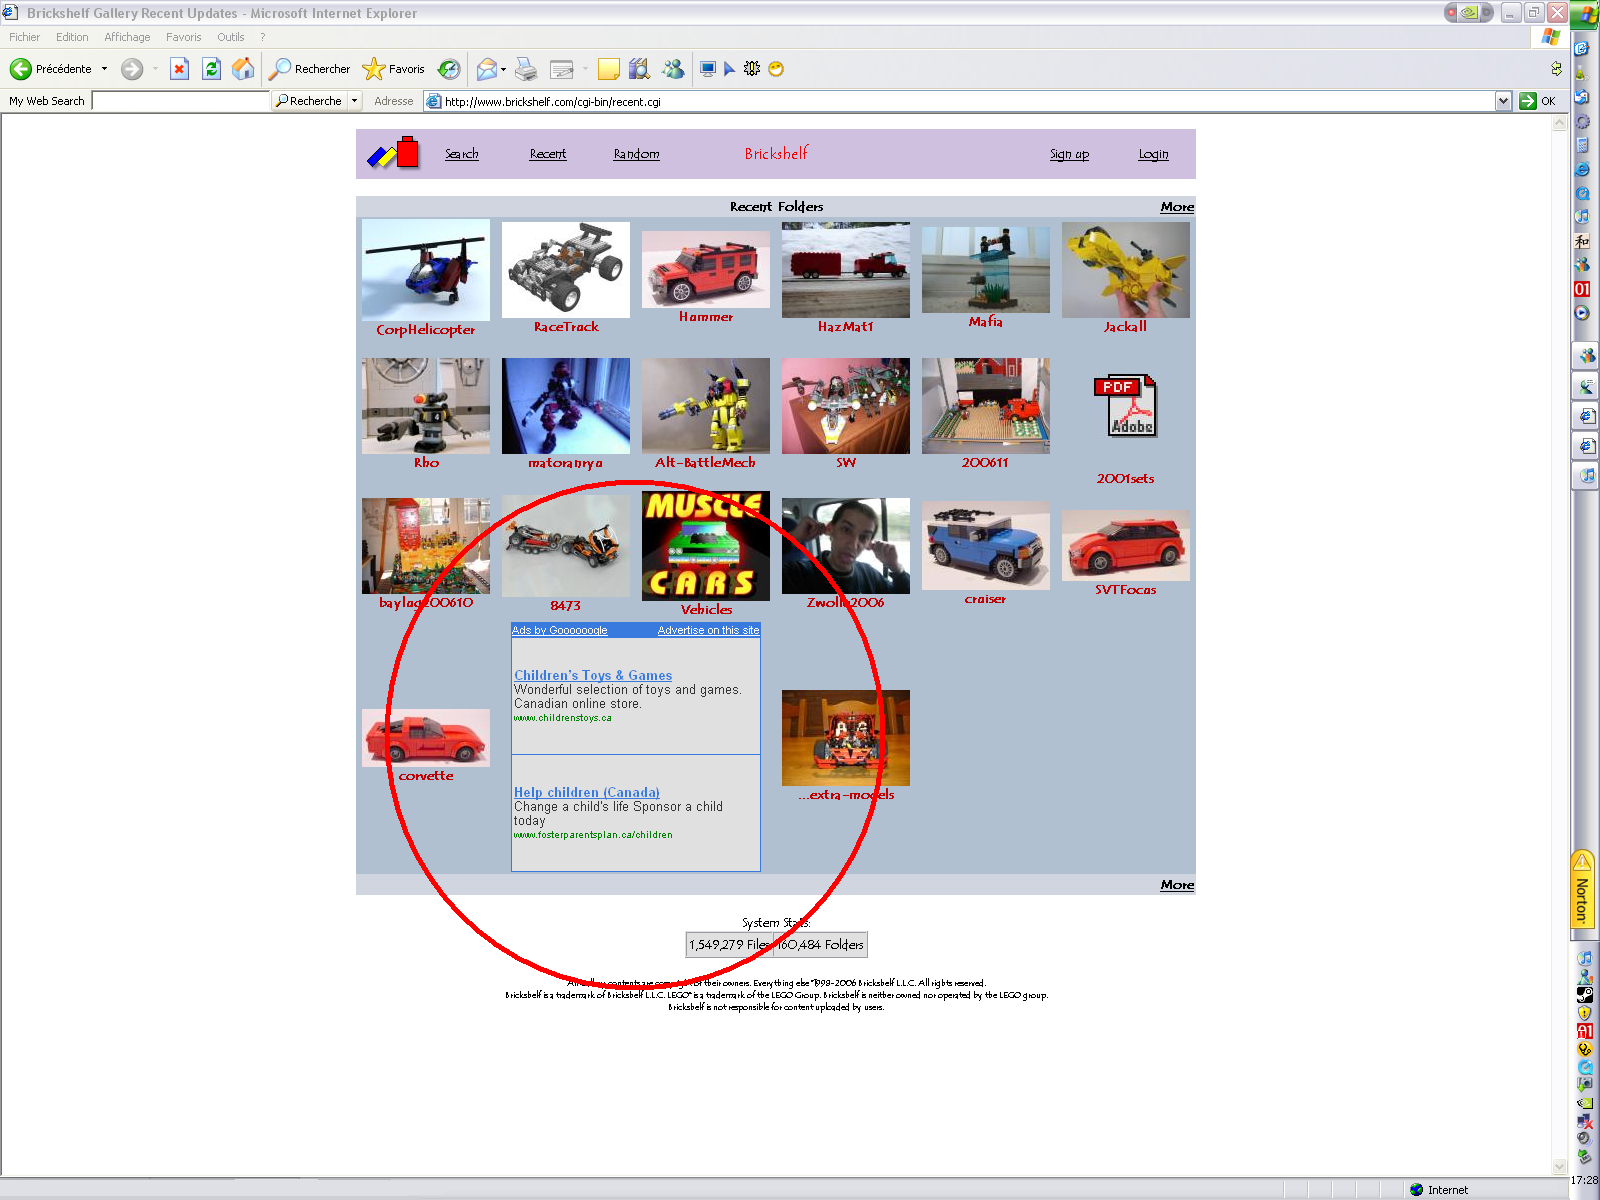Open the ? help menu
Screen dimensions: 1600x1200
pos(263,37)
